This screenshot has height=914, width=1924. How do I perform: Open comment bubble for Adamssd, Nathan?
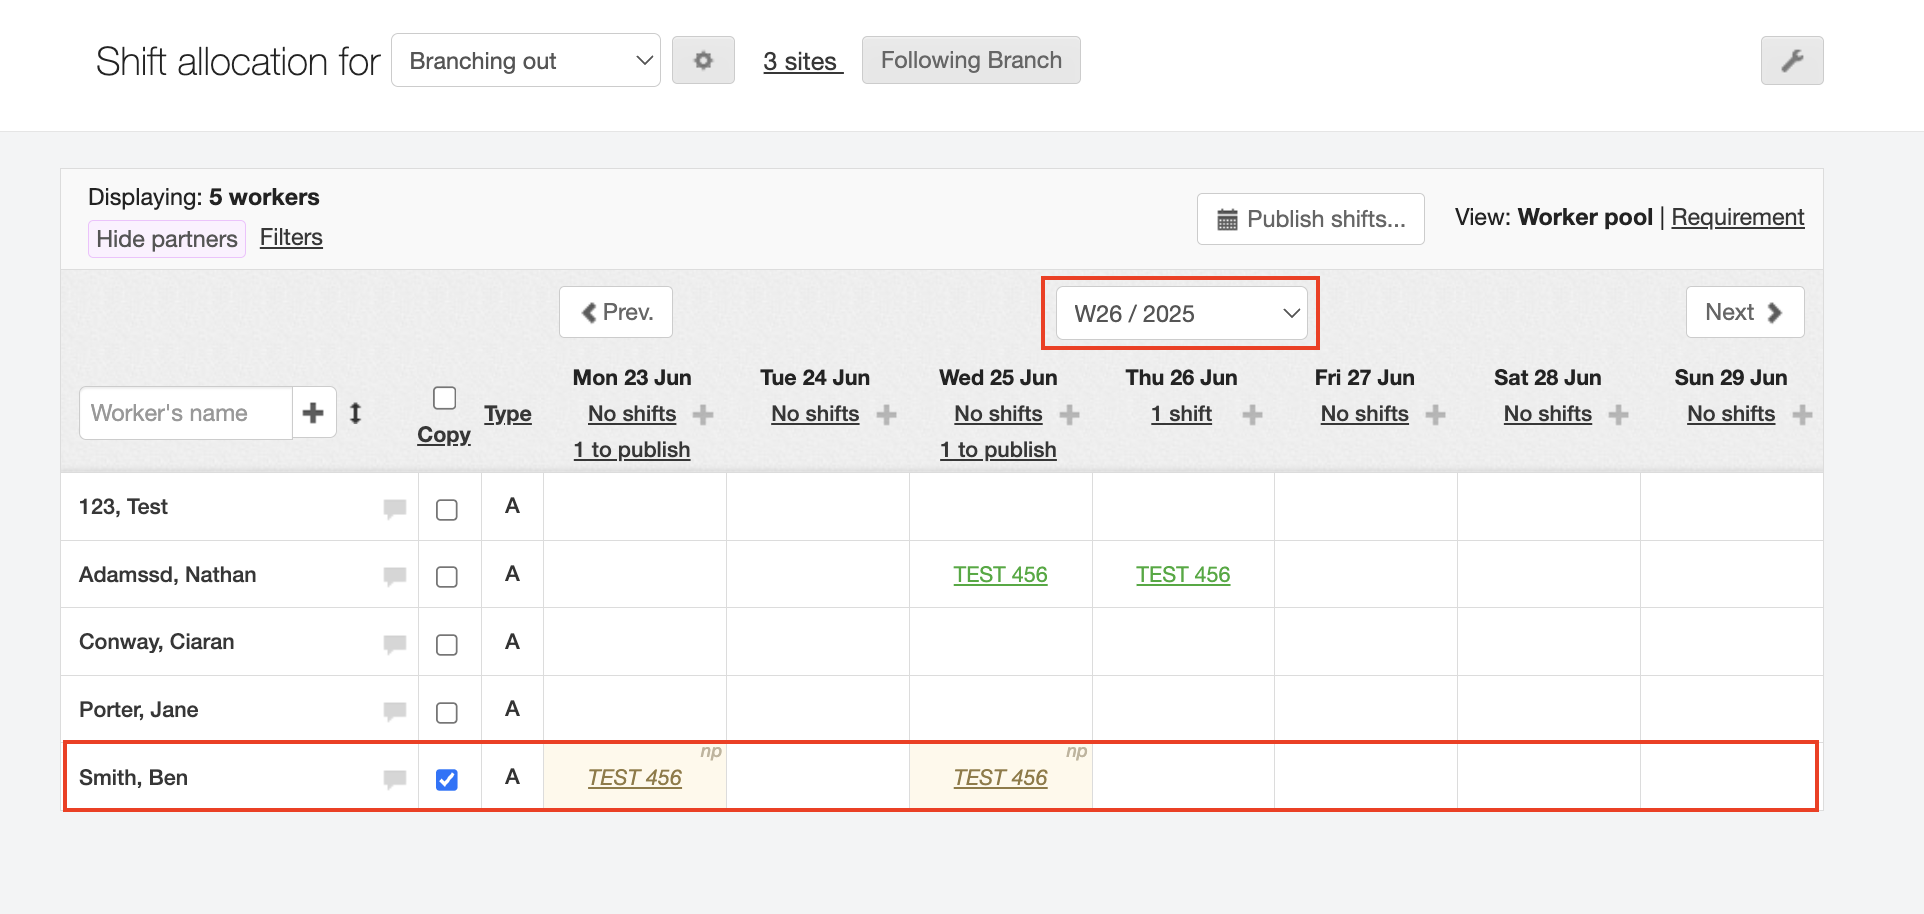pyautogui.click(x=395, y=576)
